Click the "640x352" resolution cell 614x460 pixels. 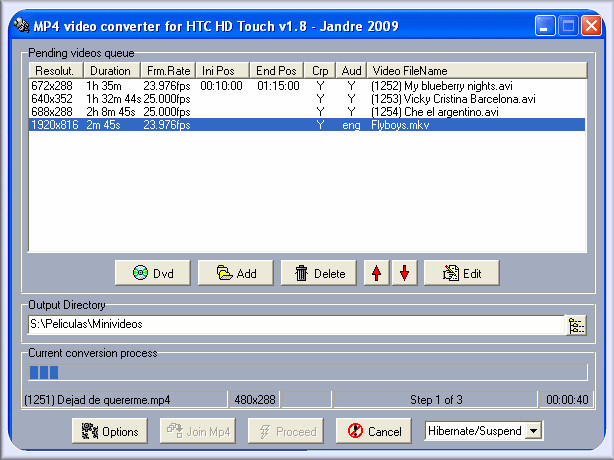52,99
